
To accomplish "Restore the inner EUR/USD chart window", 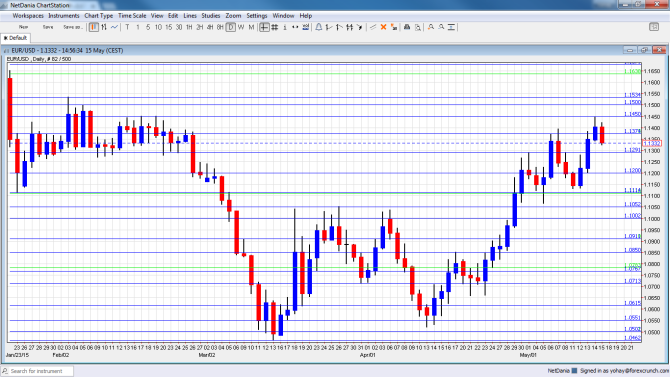I will pyautogui.click(x=644, y=50).
